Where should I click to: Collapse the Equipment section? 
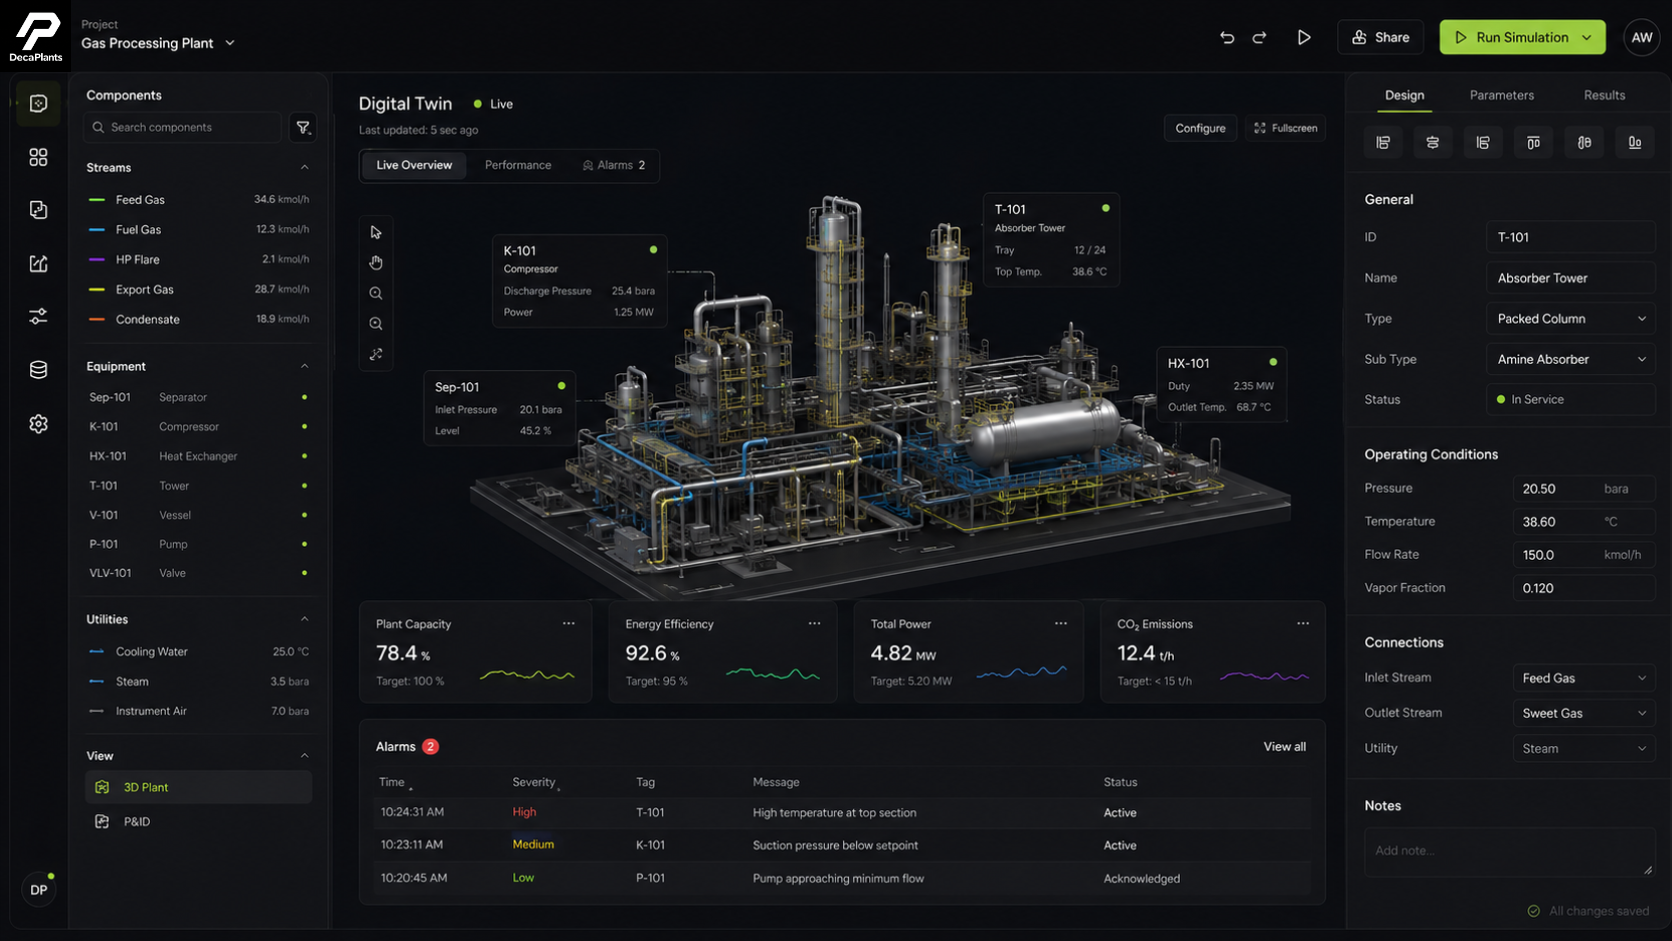pyautogui.click(x=304, y=366)
